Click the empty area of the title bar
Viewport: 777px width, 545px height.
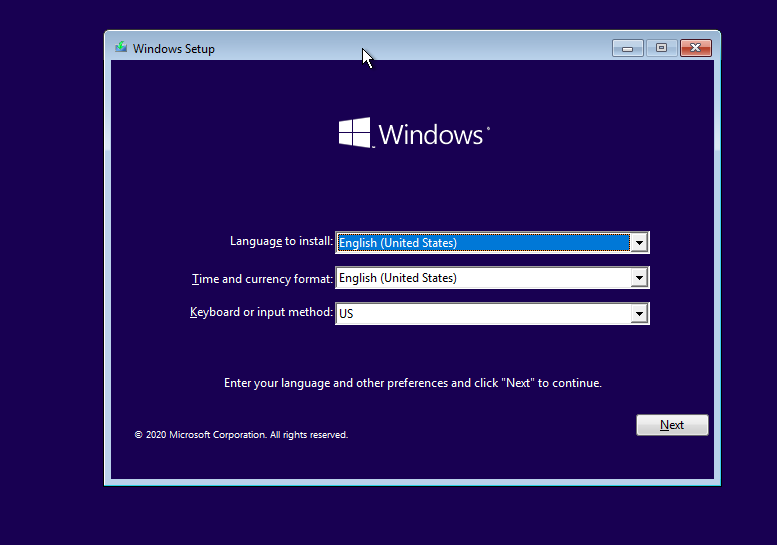point(450,48)
